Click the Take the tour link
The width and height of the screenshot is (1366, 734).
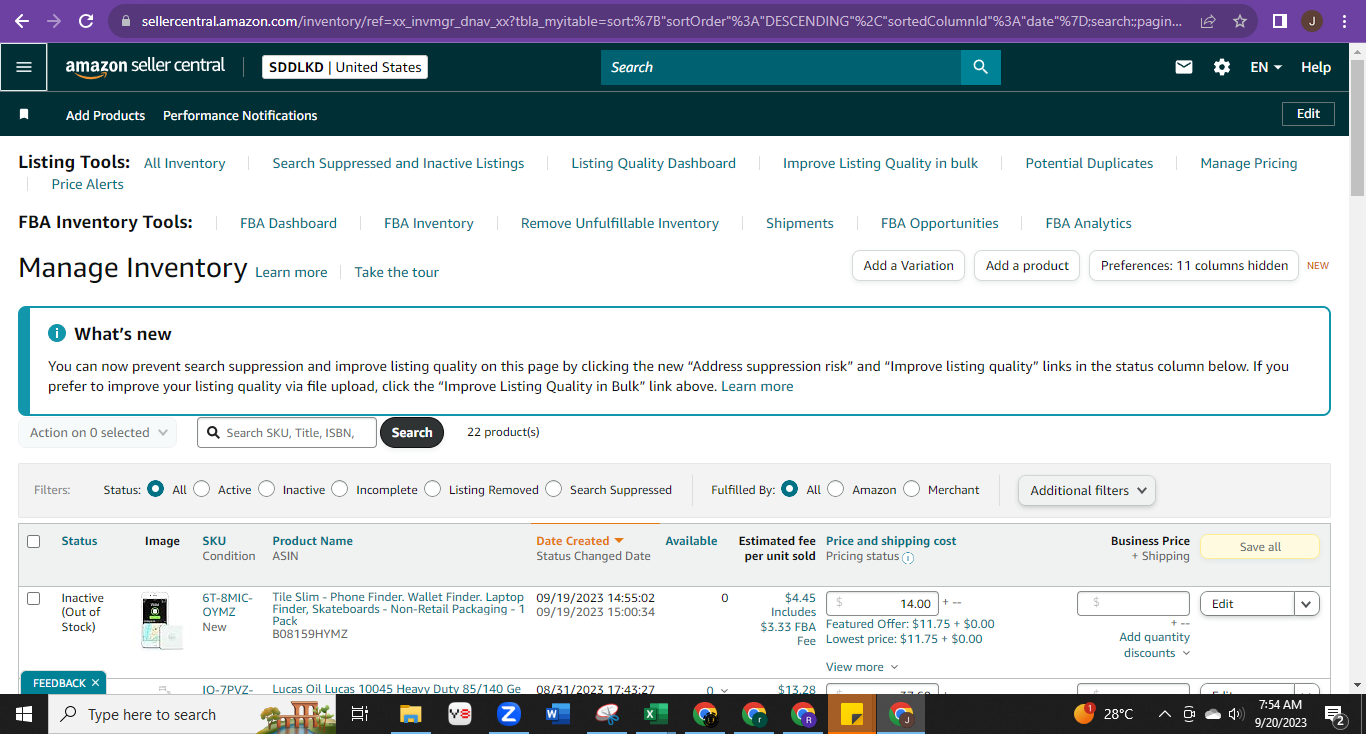point(397,272)
